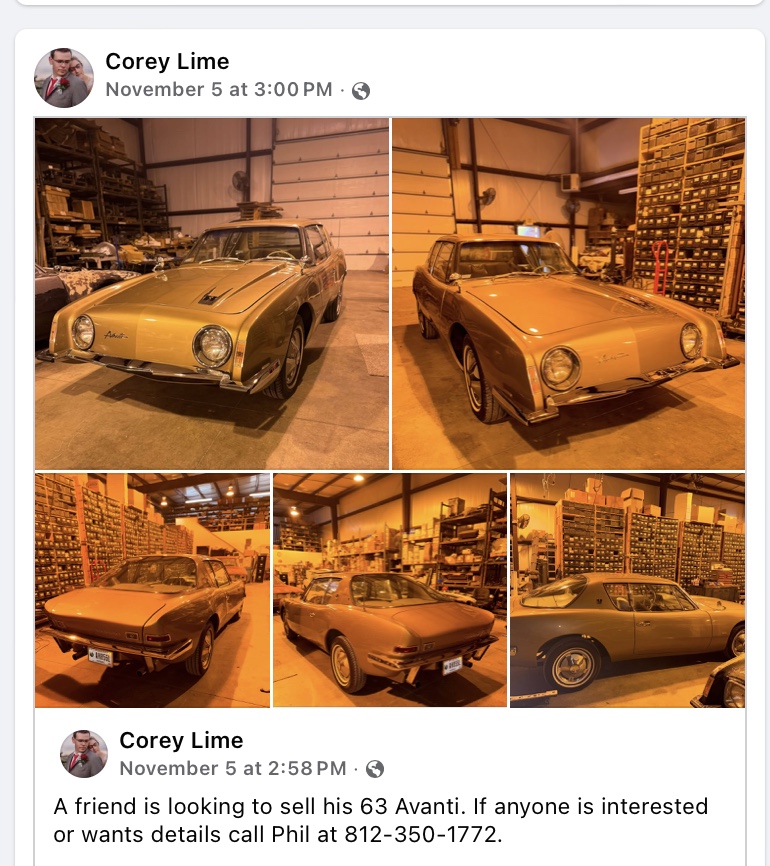The width and height of the screenshot is (770, 866).
Task: Open the November 5 at 3:00 PM timestamp
Action: point(219,89)
